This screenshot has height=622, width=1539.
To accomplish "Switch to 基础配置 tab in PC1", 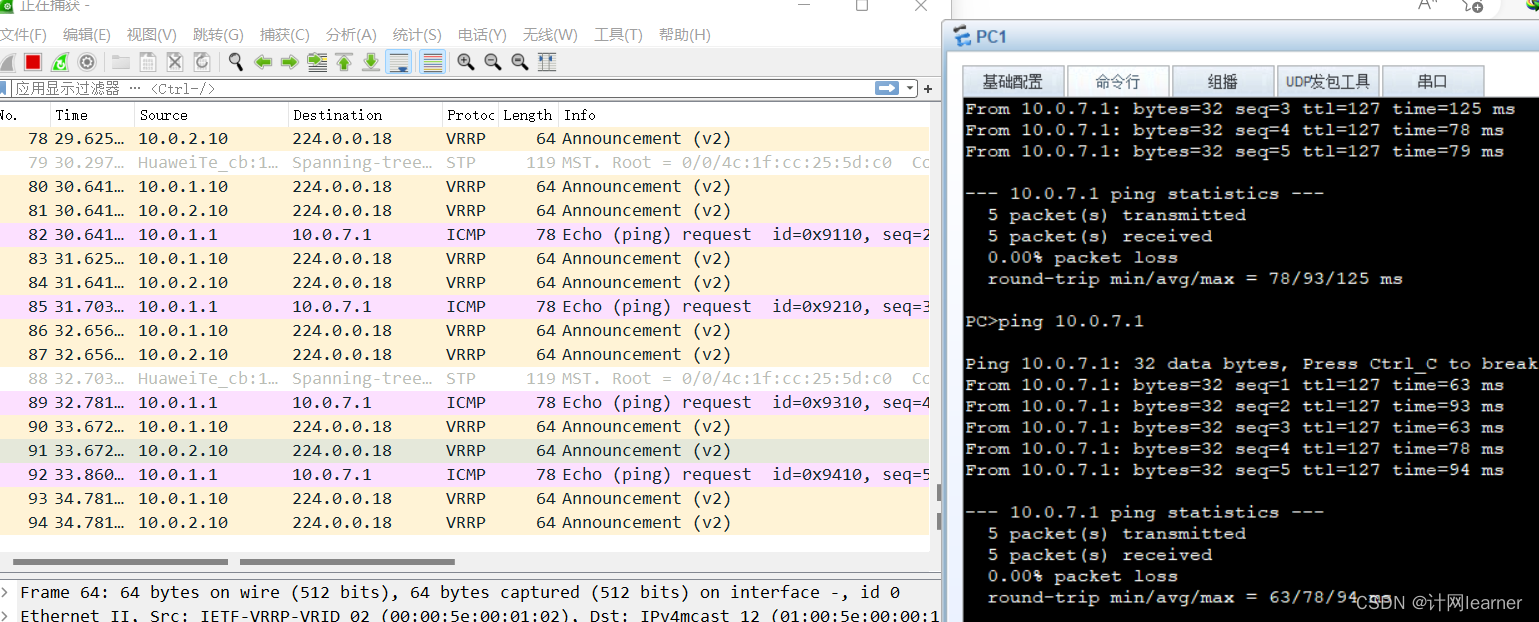I will (1012, 81).
